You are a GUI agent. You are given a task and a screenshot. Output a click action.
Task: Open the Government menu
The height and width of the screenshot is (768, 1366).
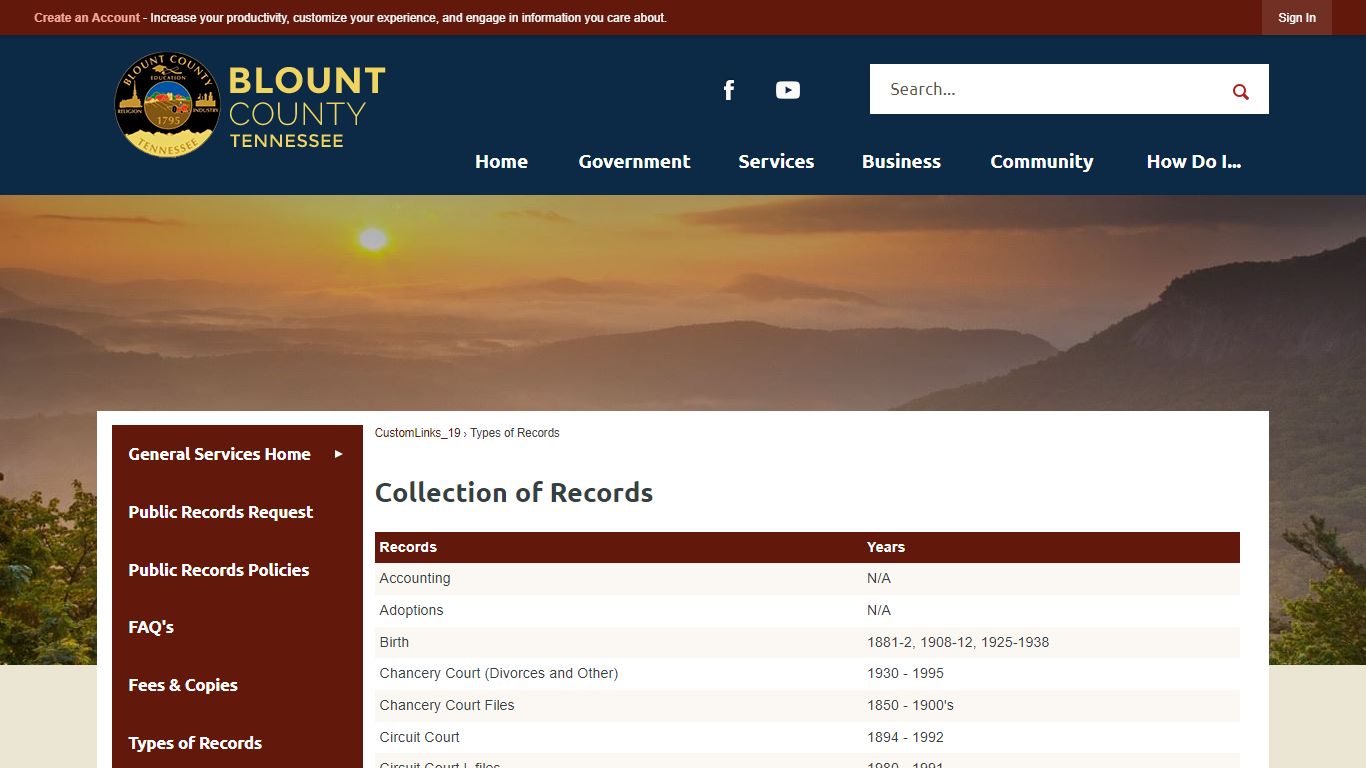(634, 162)
